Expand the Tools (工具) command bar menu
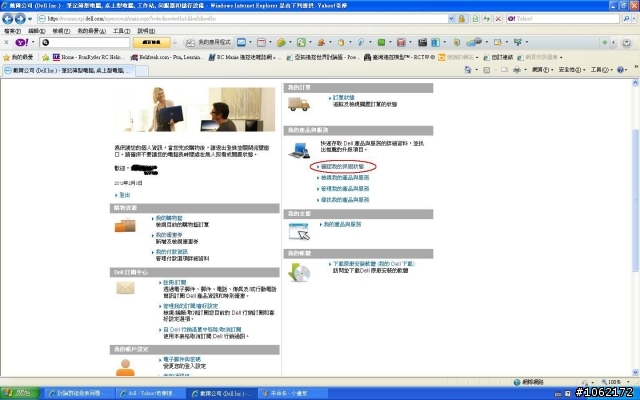 pyautogui.click(x=602, y=70)
